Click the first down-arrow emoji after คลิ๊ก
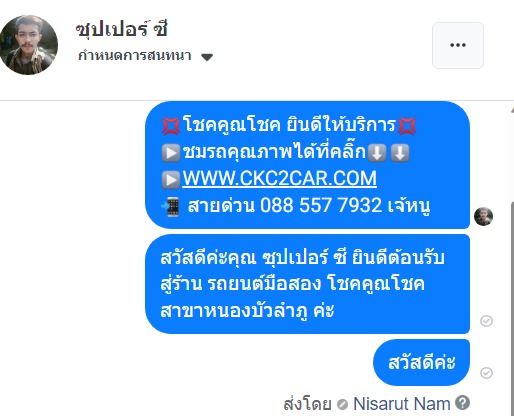This screenshot has width=514, height=416. tap(377, 153)
